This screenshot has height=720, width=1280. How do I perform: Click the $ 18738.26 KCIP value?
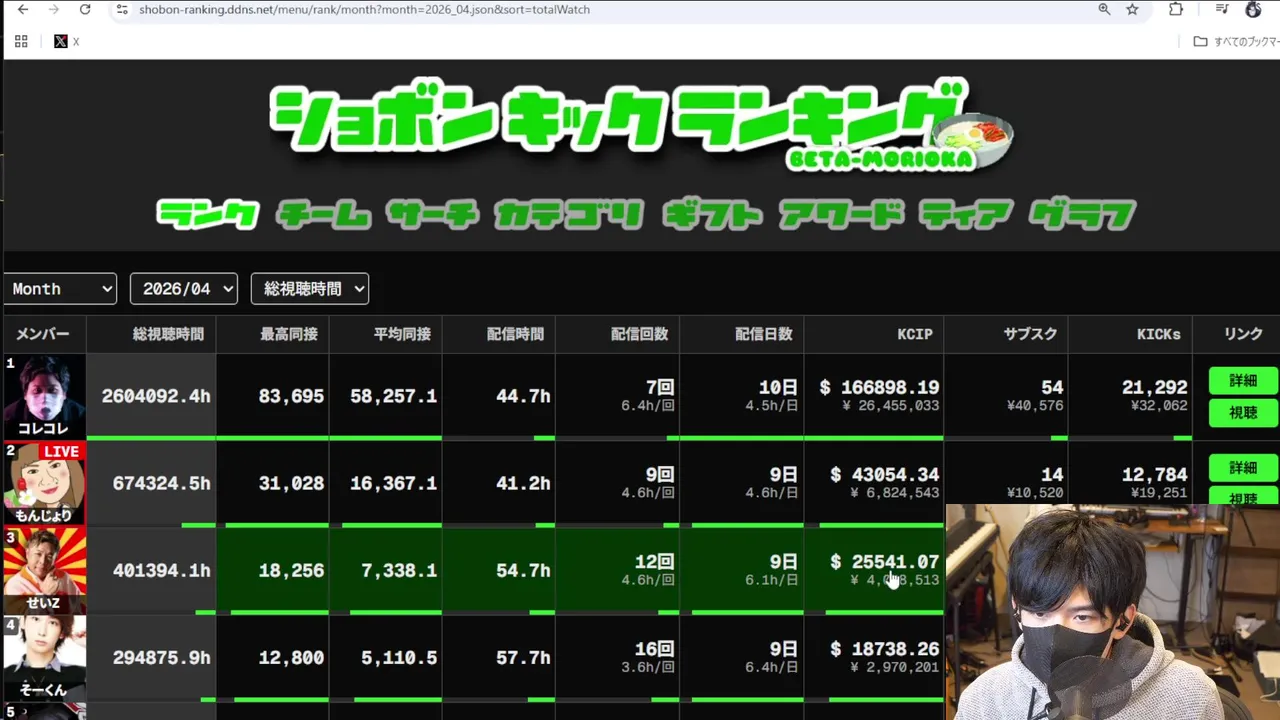[x=884, y=648]
